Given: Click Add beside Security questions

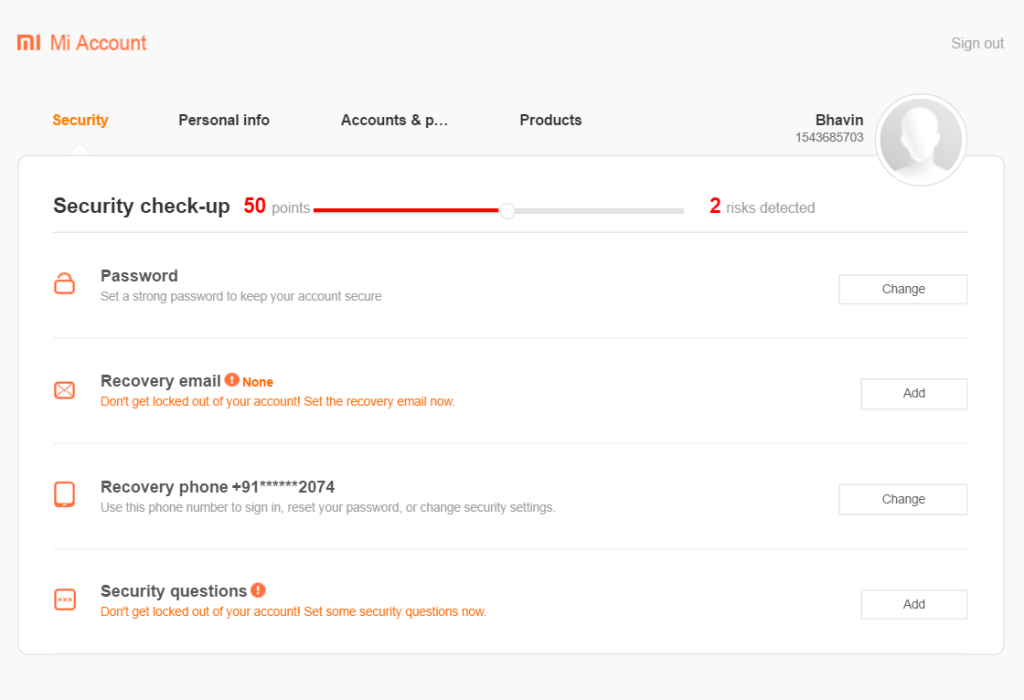Looking at the screenshot, I should (913, 604).
